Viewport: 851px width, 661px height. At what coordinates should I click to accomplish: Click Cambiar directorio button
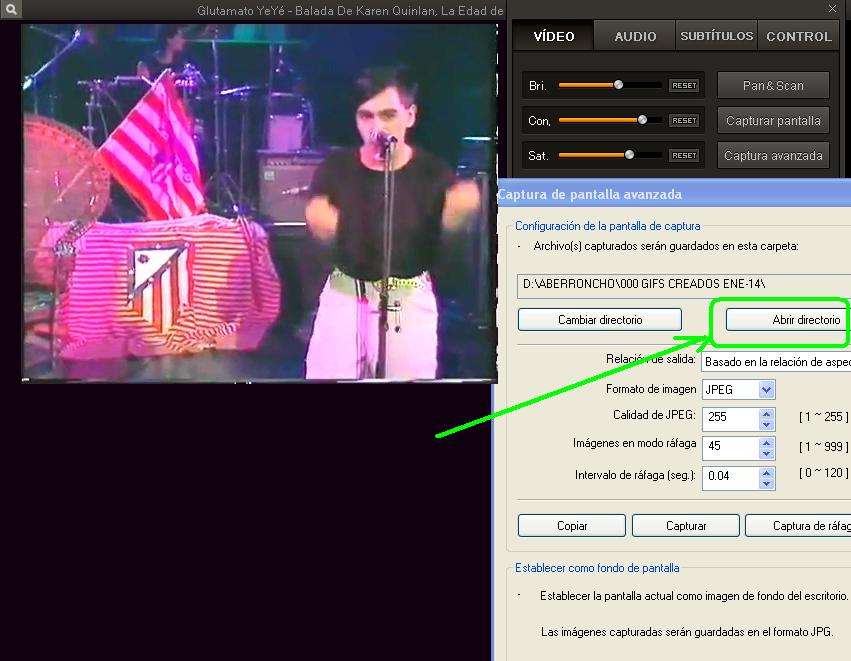[600, 320]
